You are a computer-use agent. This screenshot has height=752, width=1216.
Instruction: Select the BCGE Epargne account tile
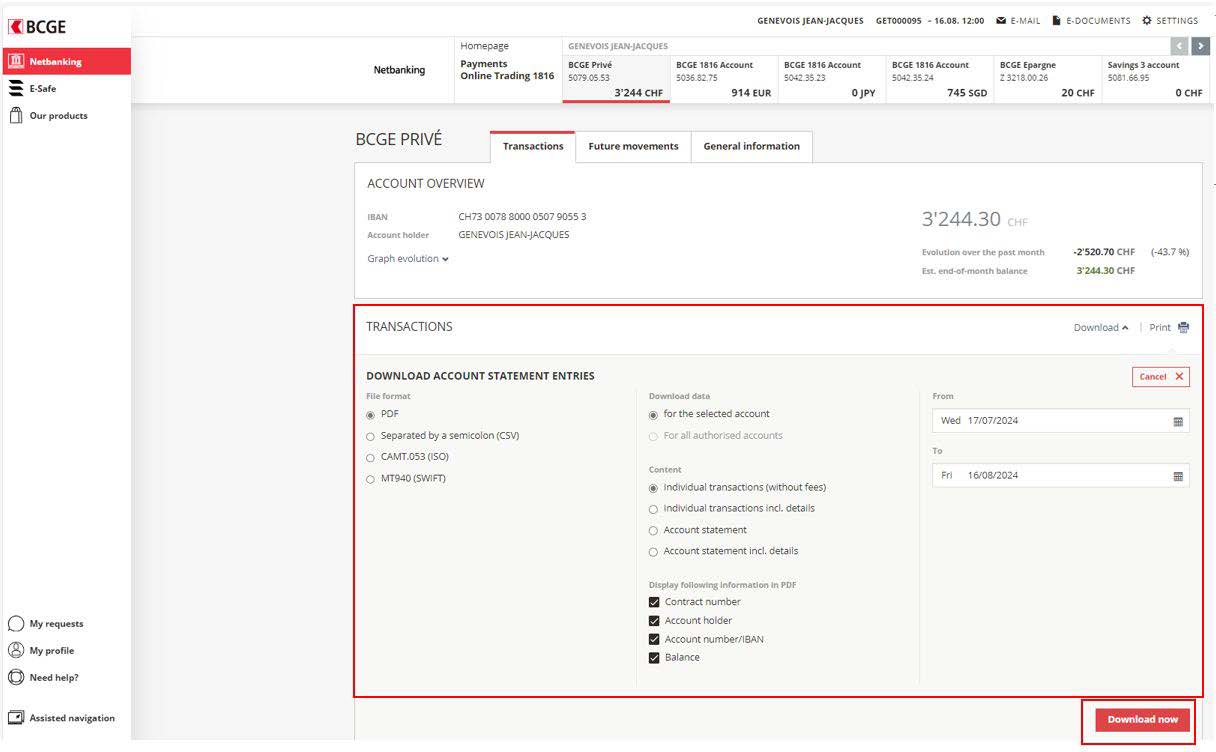[1047, 79]
